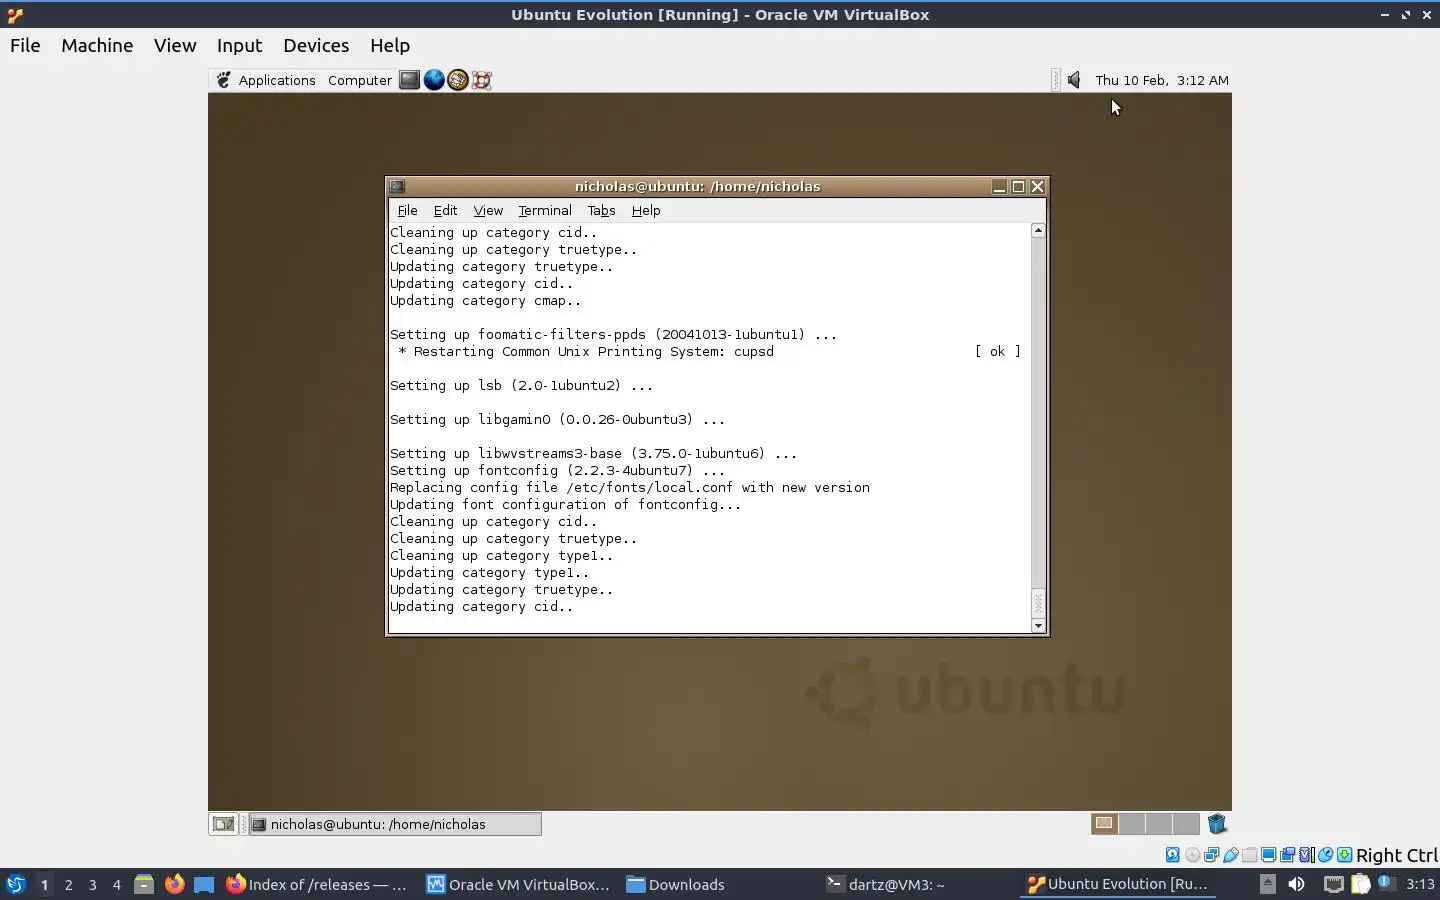
Task: Open the GNOME Computer menu
Action: (x=360, y=80)
